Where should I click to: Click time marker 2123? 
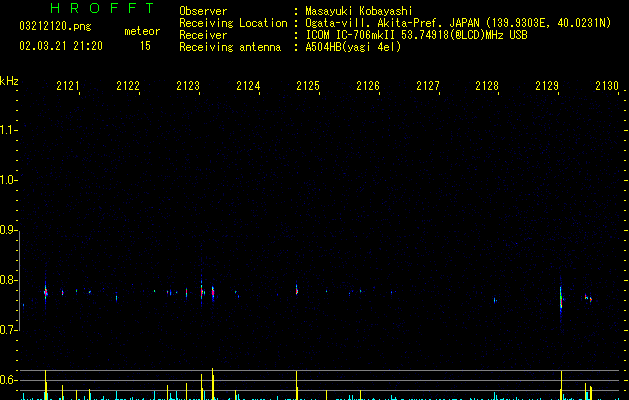(188, 86)
